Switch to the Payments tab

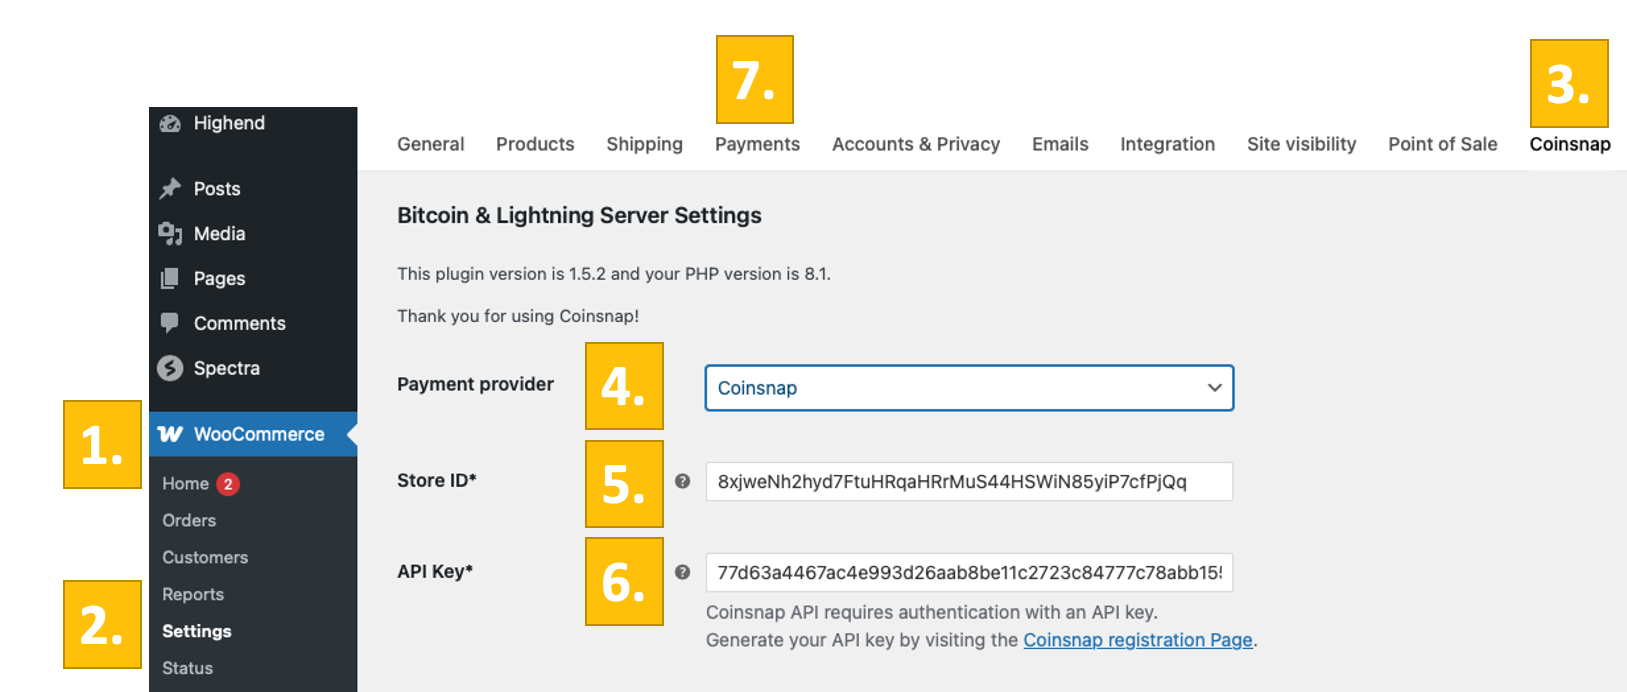pyautogui.click(x=757, y=144)
